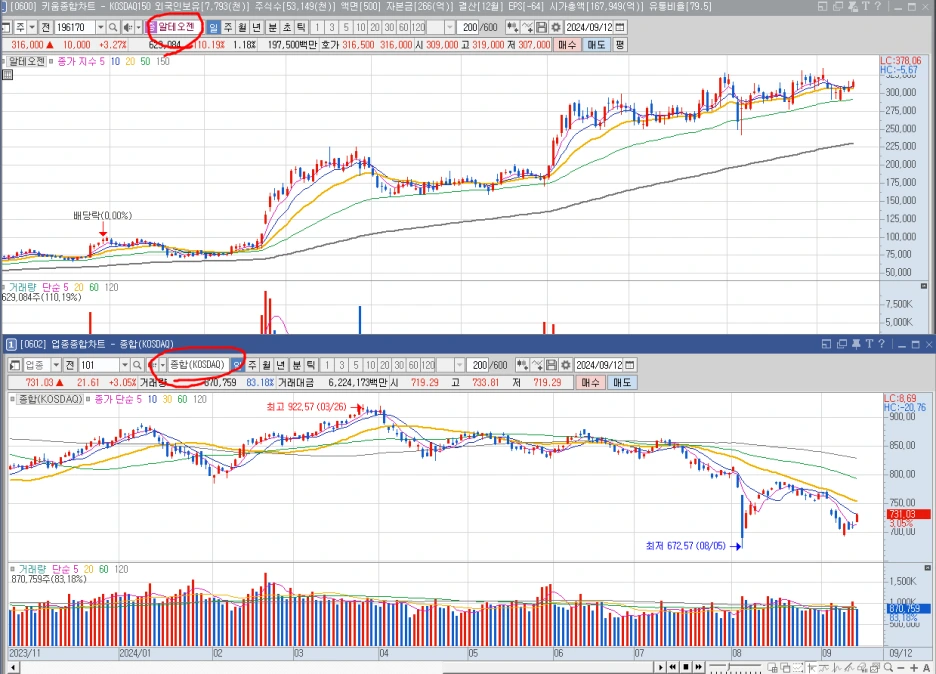Image resolution: width=936 pixels, height=674 pixels.
Task: Click the chart overlay tool icon in top toolbar
Action: pyautogui.click(x=527, y=27)
